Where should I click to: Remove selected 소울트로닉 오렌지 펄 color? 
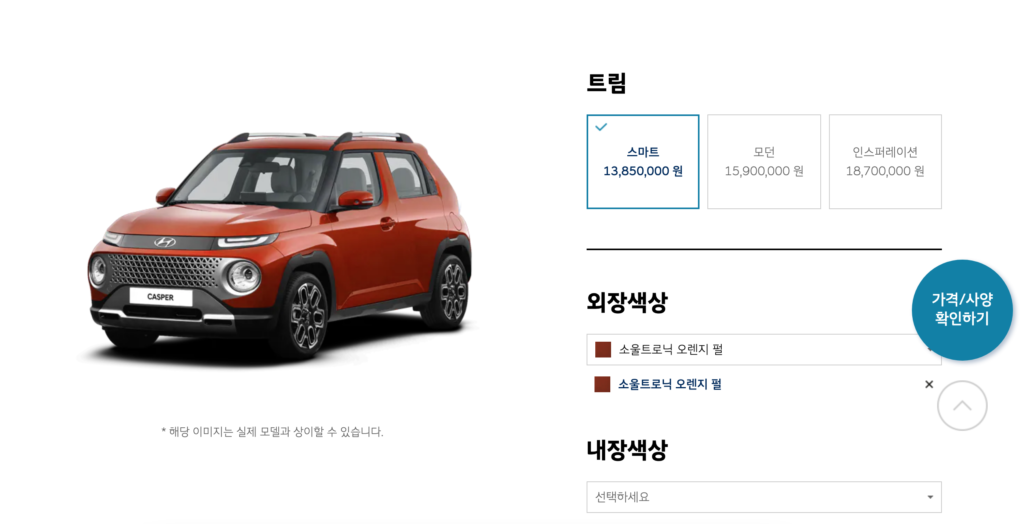(929, 384)
